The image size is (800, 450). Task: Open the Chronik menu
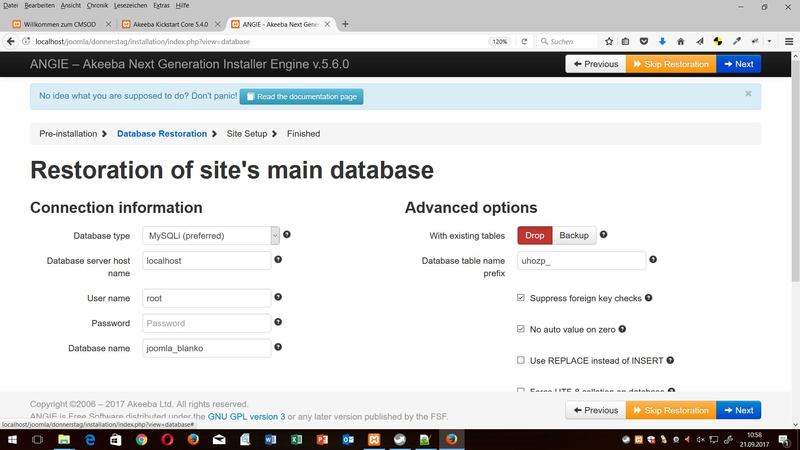[97, 5]
